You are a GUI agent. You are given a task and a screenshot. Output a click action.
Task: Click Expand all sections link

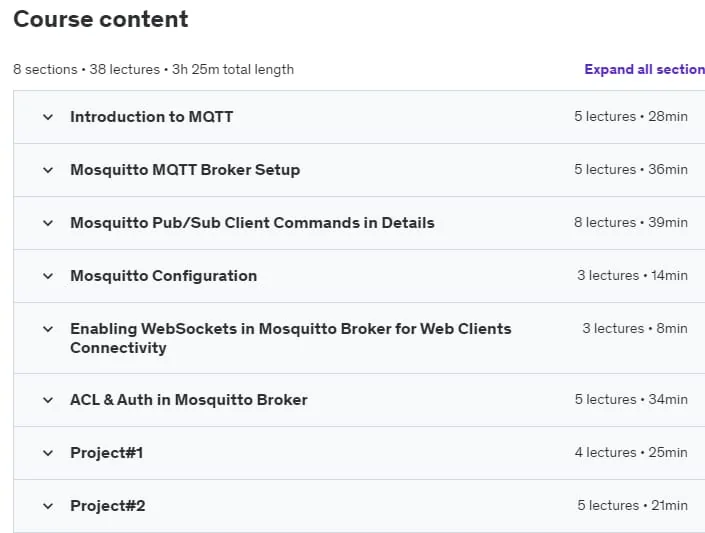coord(644,69)
